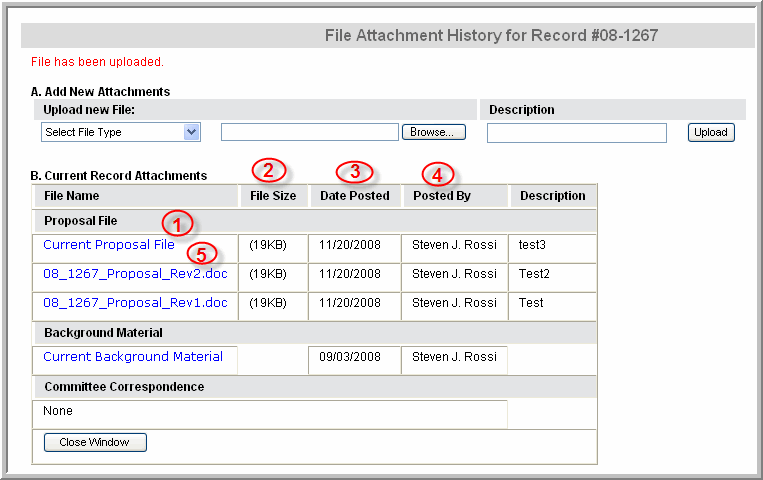Image resolution: width=763 pixels, height=480 pixels.
Task: Click the 'Upload new File:' label
Action: pos(89,110)
